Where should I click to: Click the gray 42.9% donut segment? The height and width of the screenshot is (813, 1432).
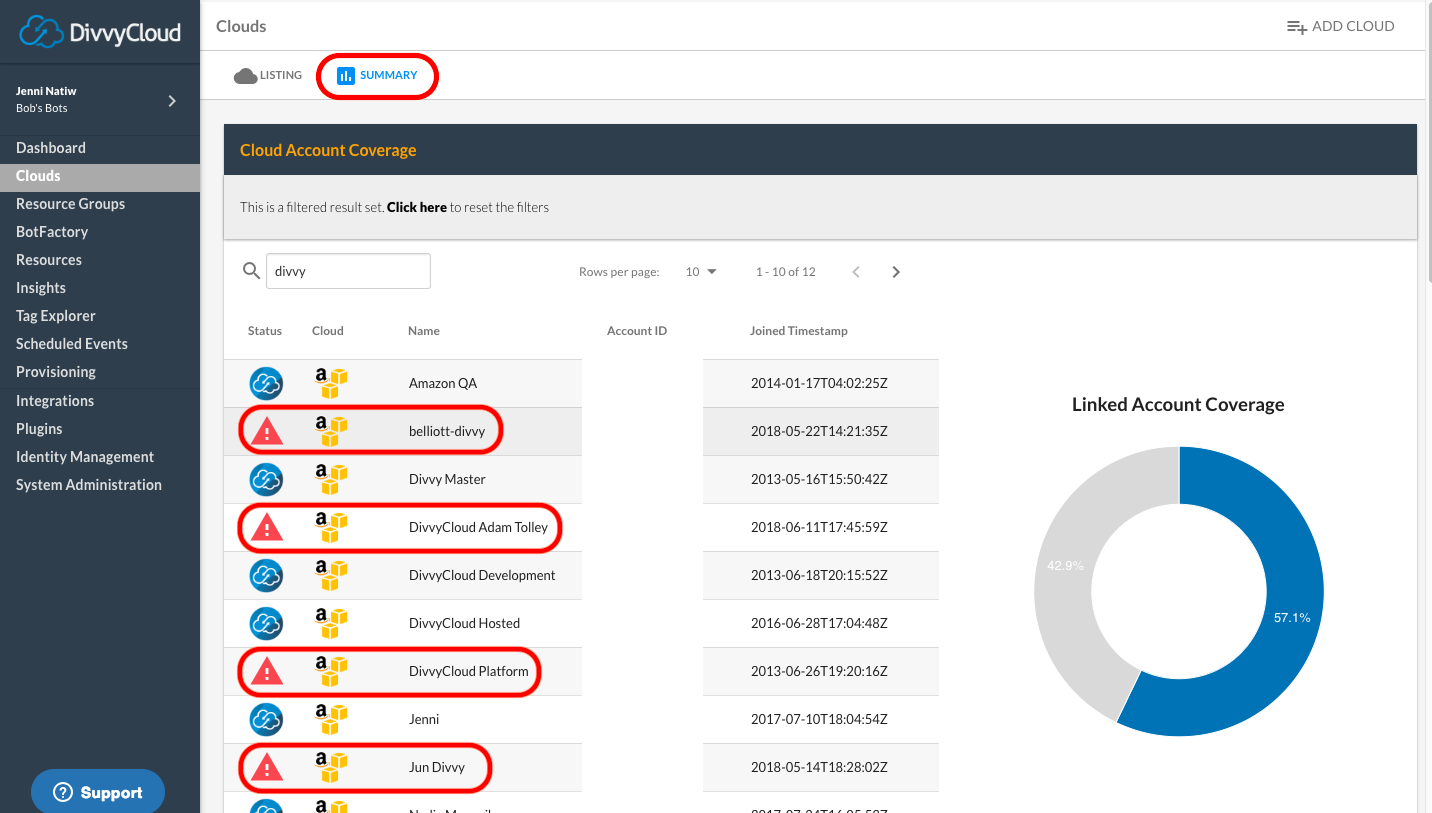click(x=1065, y=566)
